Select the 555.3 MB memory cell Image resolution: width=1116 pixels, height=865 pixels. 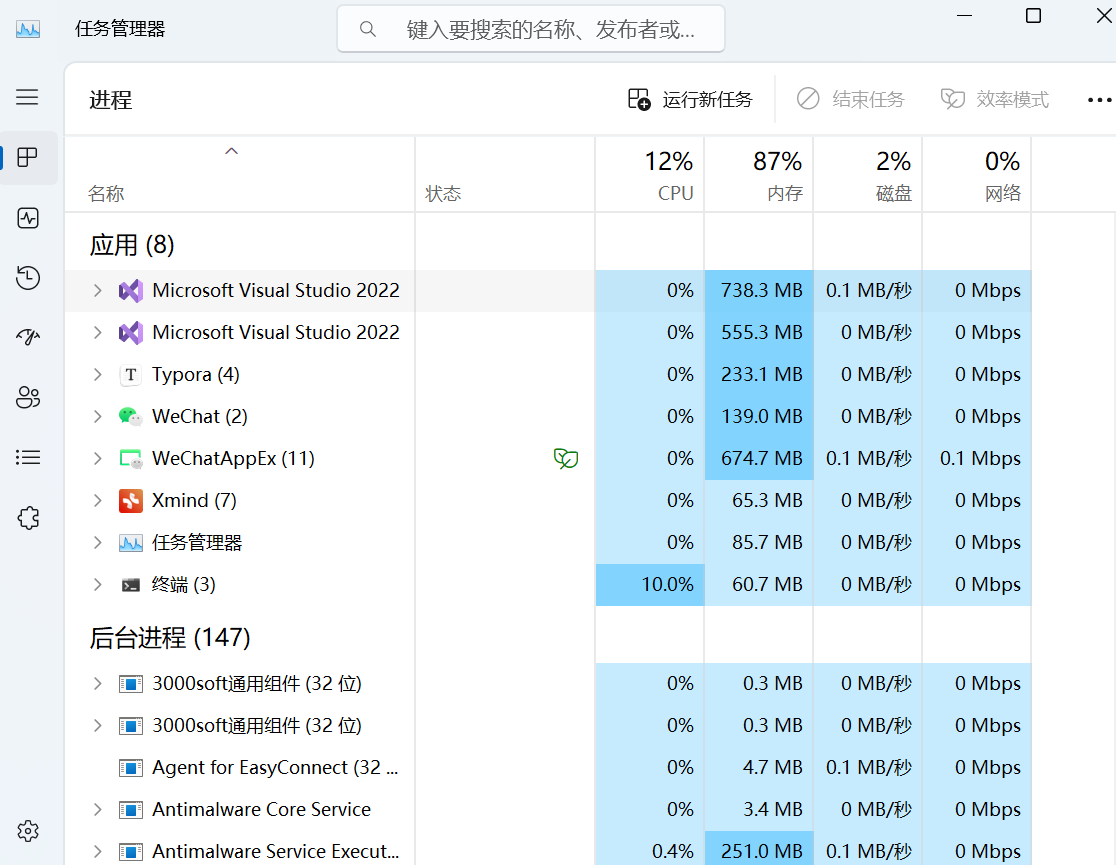pos(759,332)
